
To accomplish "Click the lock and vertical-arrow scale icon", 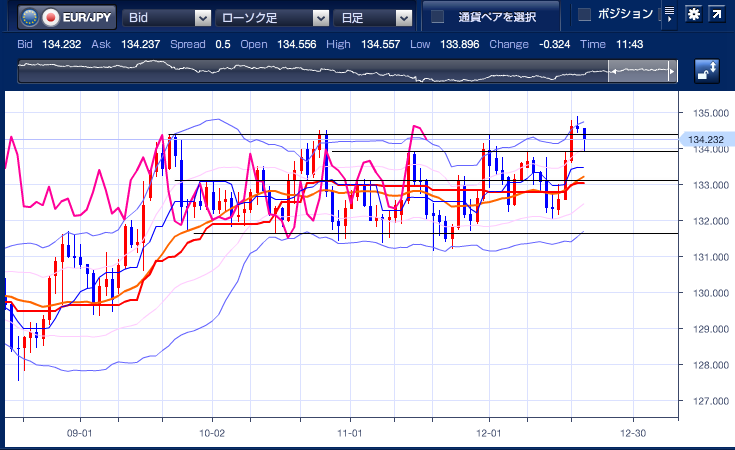I will (706, 71).
